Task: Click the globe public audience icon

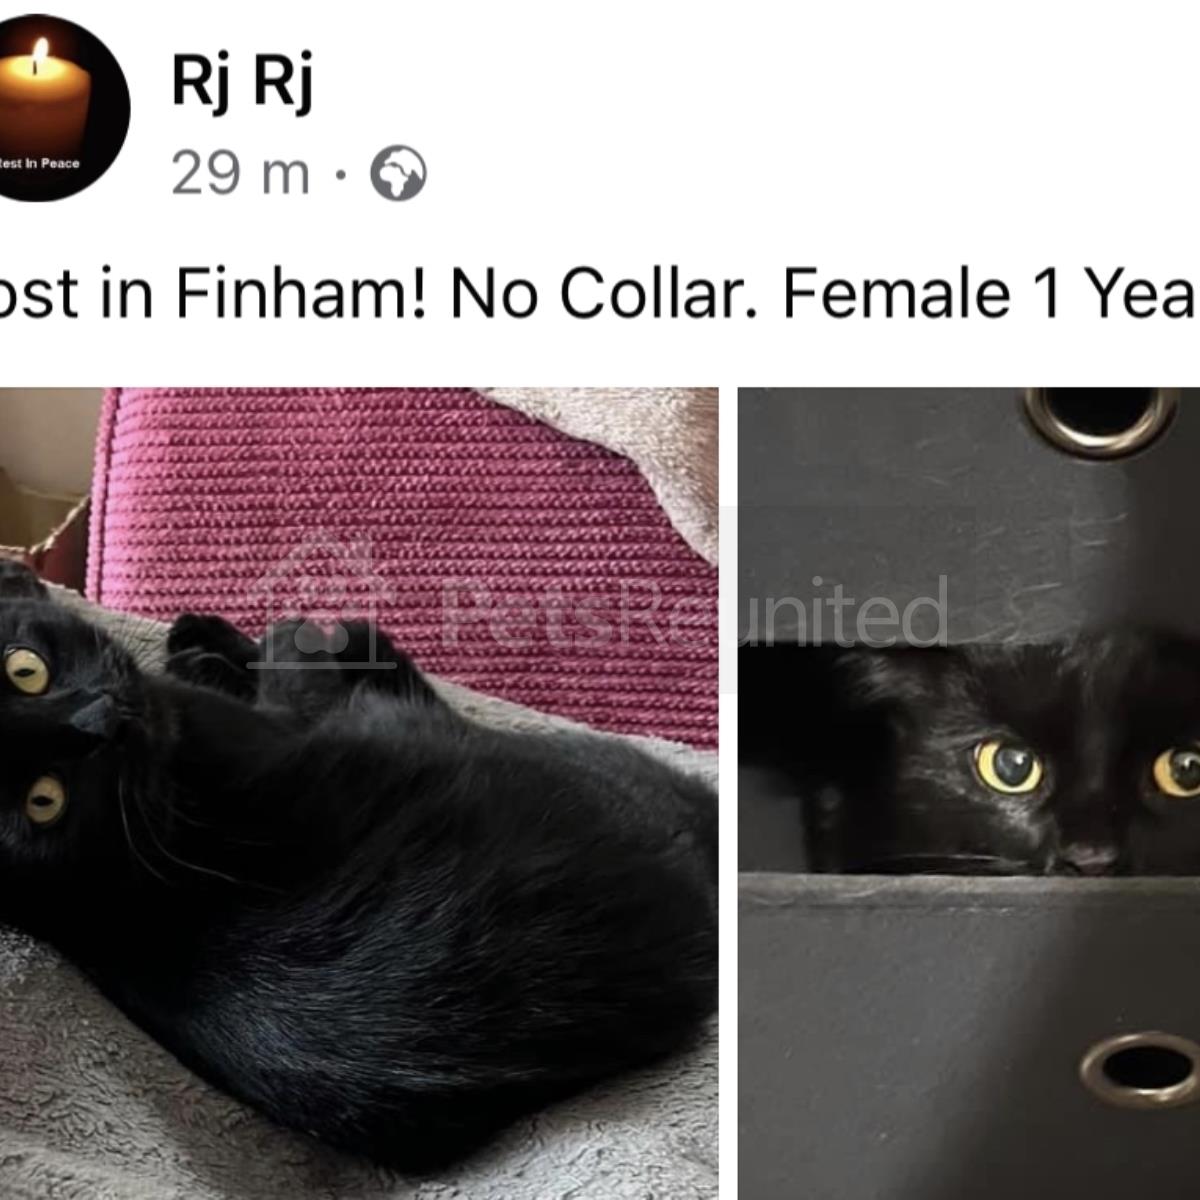Action: pos(398,174)
